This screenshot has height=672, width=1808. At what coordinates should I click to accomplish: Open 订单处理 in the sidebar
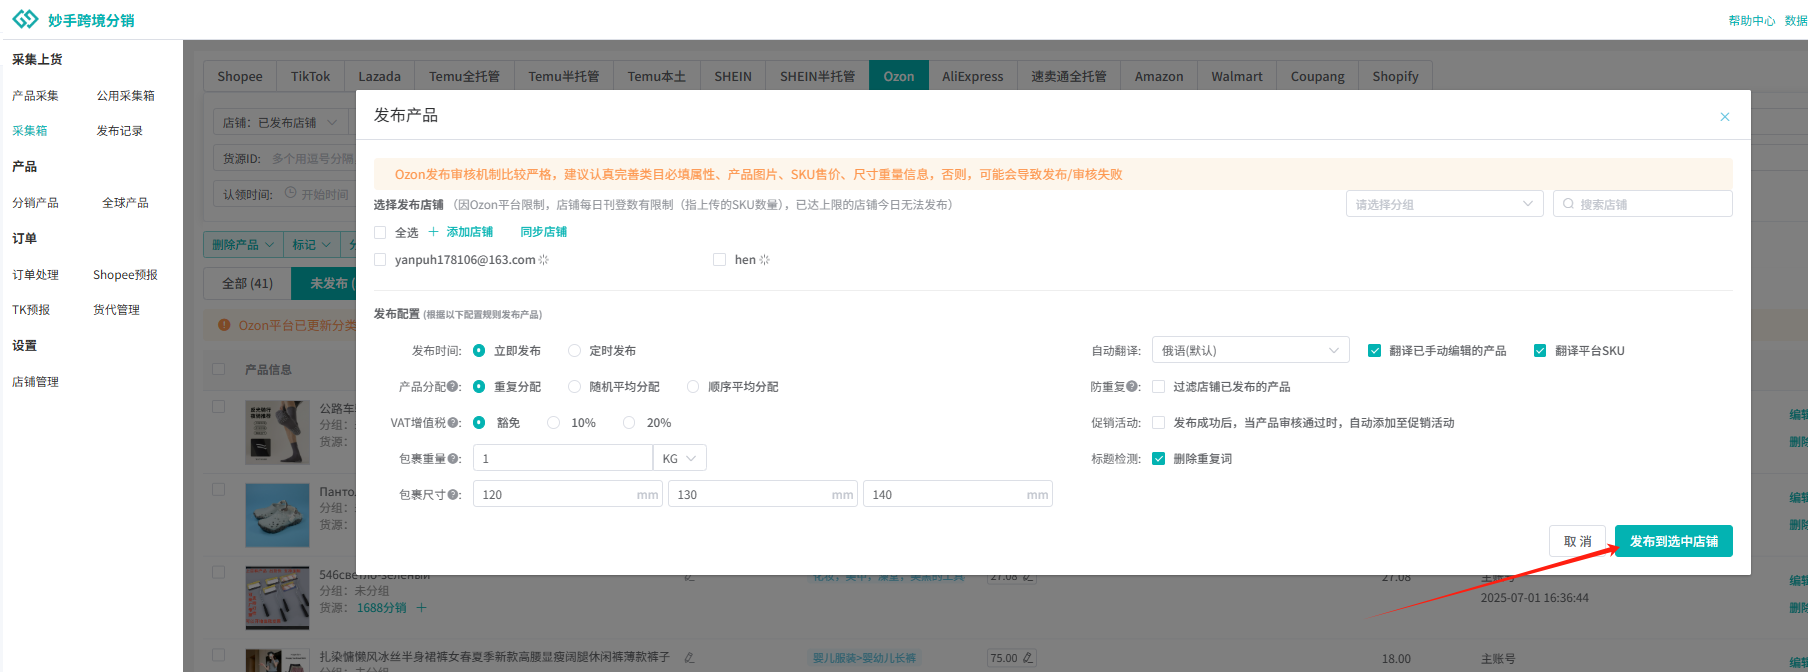[x=35, y=275]
